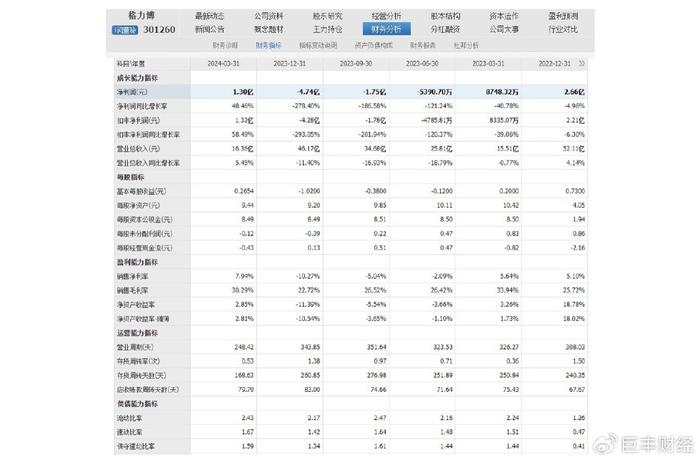Click the 问董秘 badge beside stock code
The height and width of the screenshot is (461, 700).
coord(125,30)
